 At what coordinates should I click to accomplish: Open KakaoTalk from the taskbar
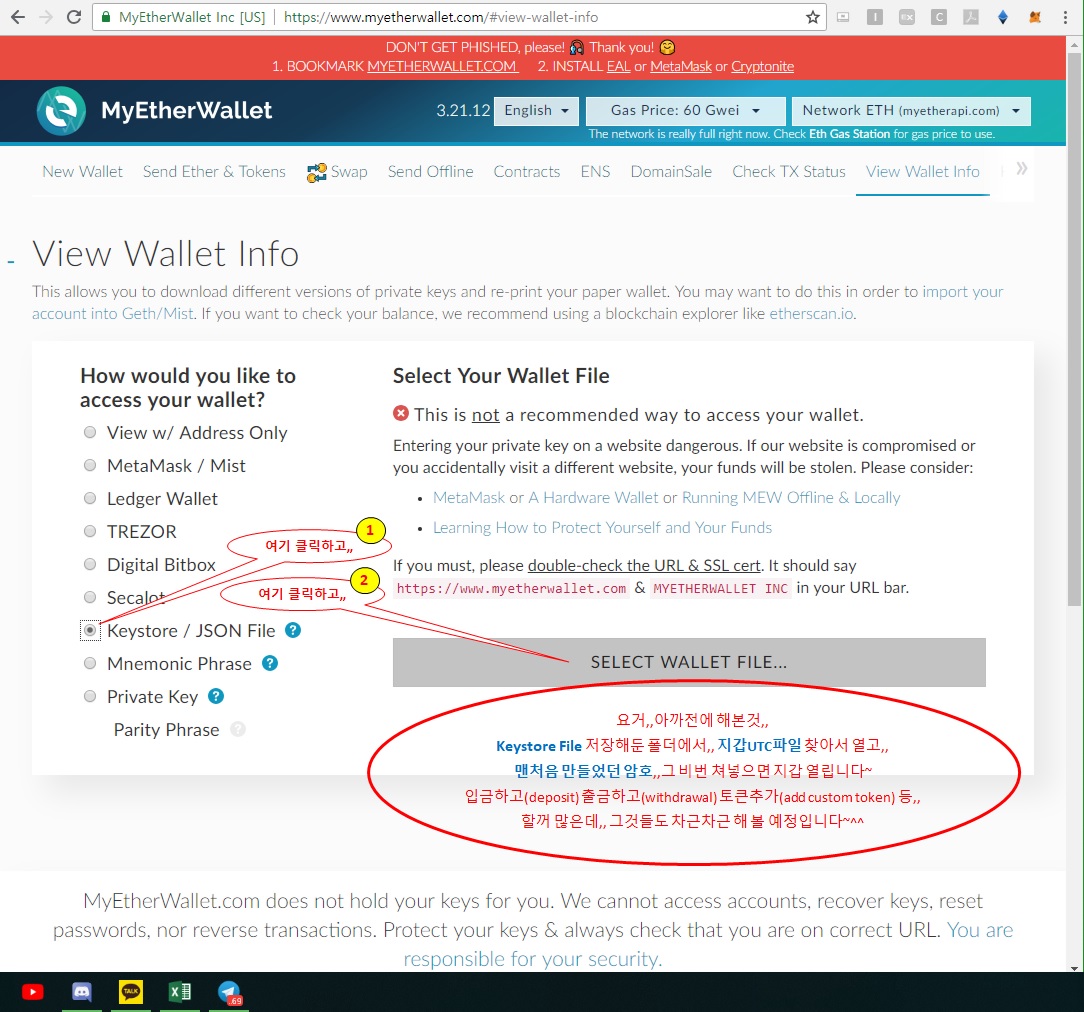pyautogui.click(x=131, y=992)
